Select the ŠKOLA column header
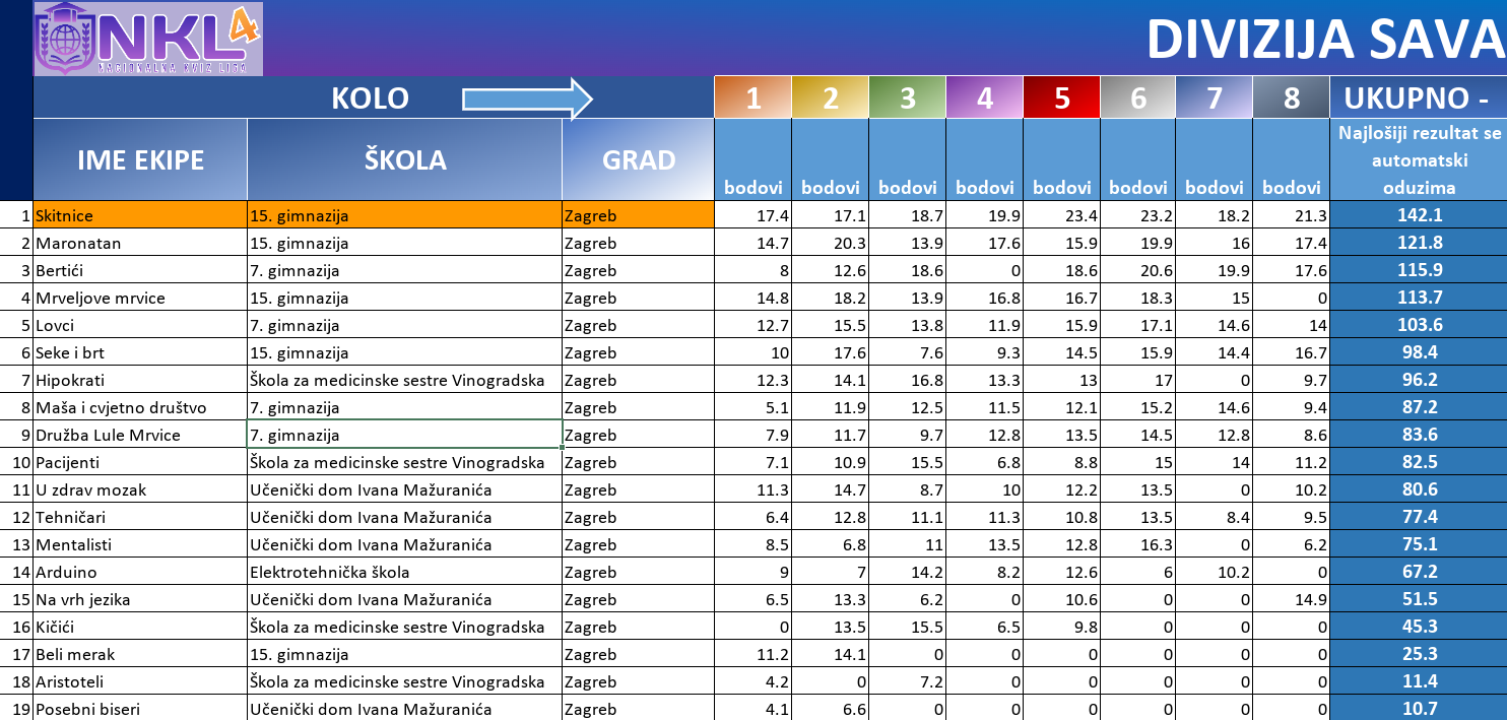 tap(404, 160)
